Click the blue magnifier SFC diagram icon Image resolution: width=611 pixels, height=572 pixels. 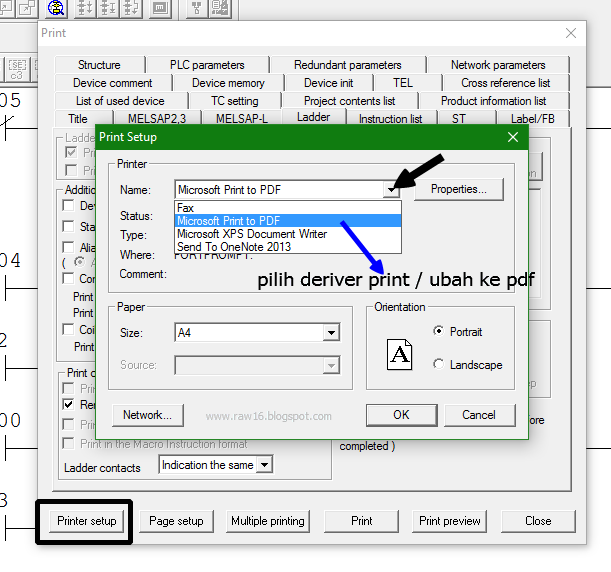tap(56, 7)
